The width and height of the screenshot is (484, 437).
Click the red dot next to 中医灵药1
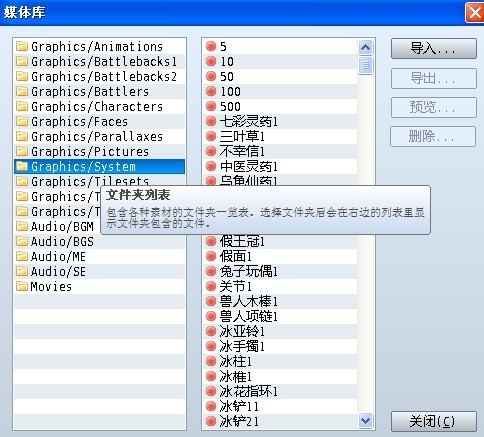coord(211,166)
